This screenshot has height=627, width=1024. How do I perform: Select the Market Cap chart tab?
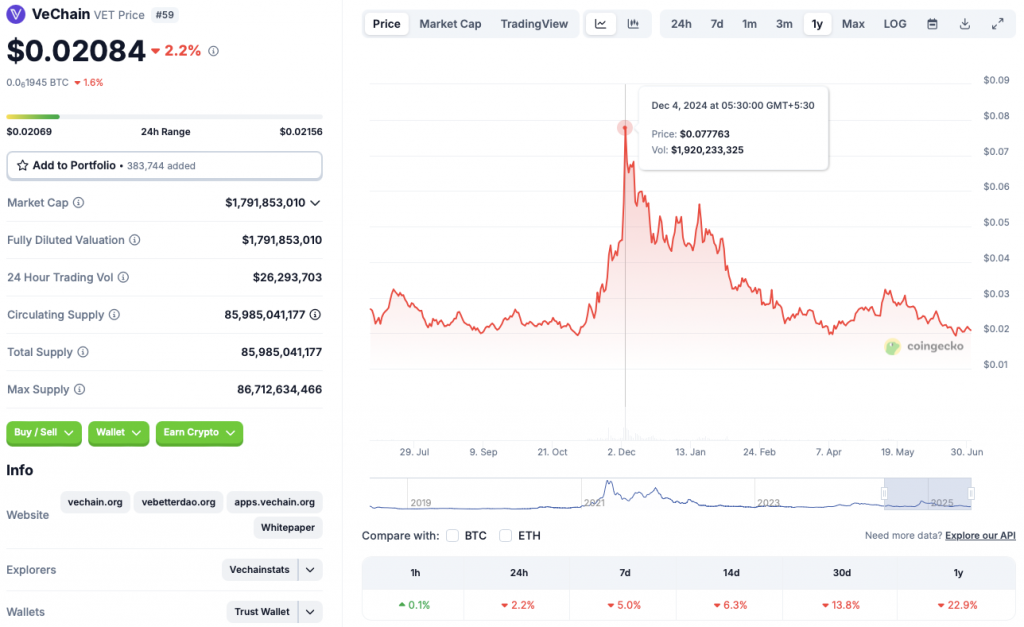point(450,24)
